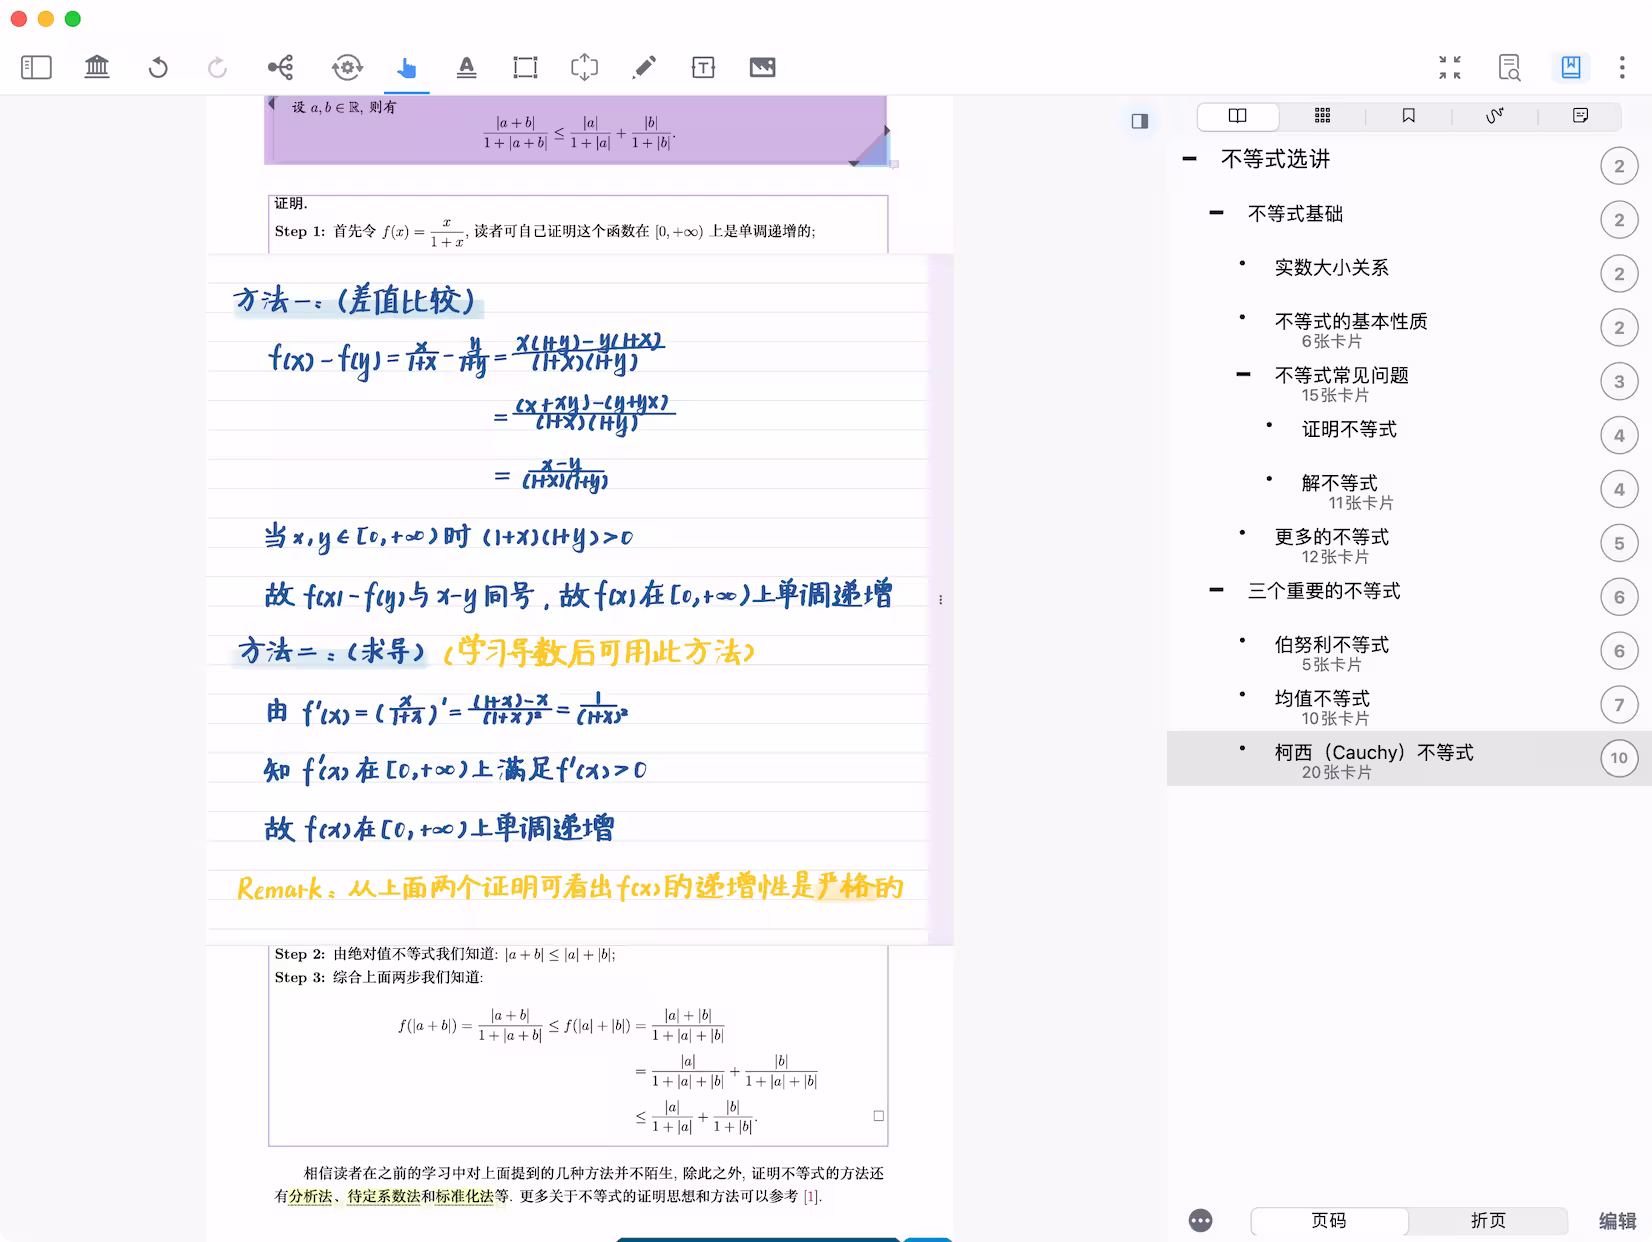This screenshot has width=1652, height=1242.
Task: Select the rectangle excerpt tool
Action: (x=525, y=67)
